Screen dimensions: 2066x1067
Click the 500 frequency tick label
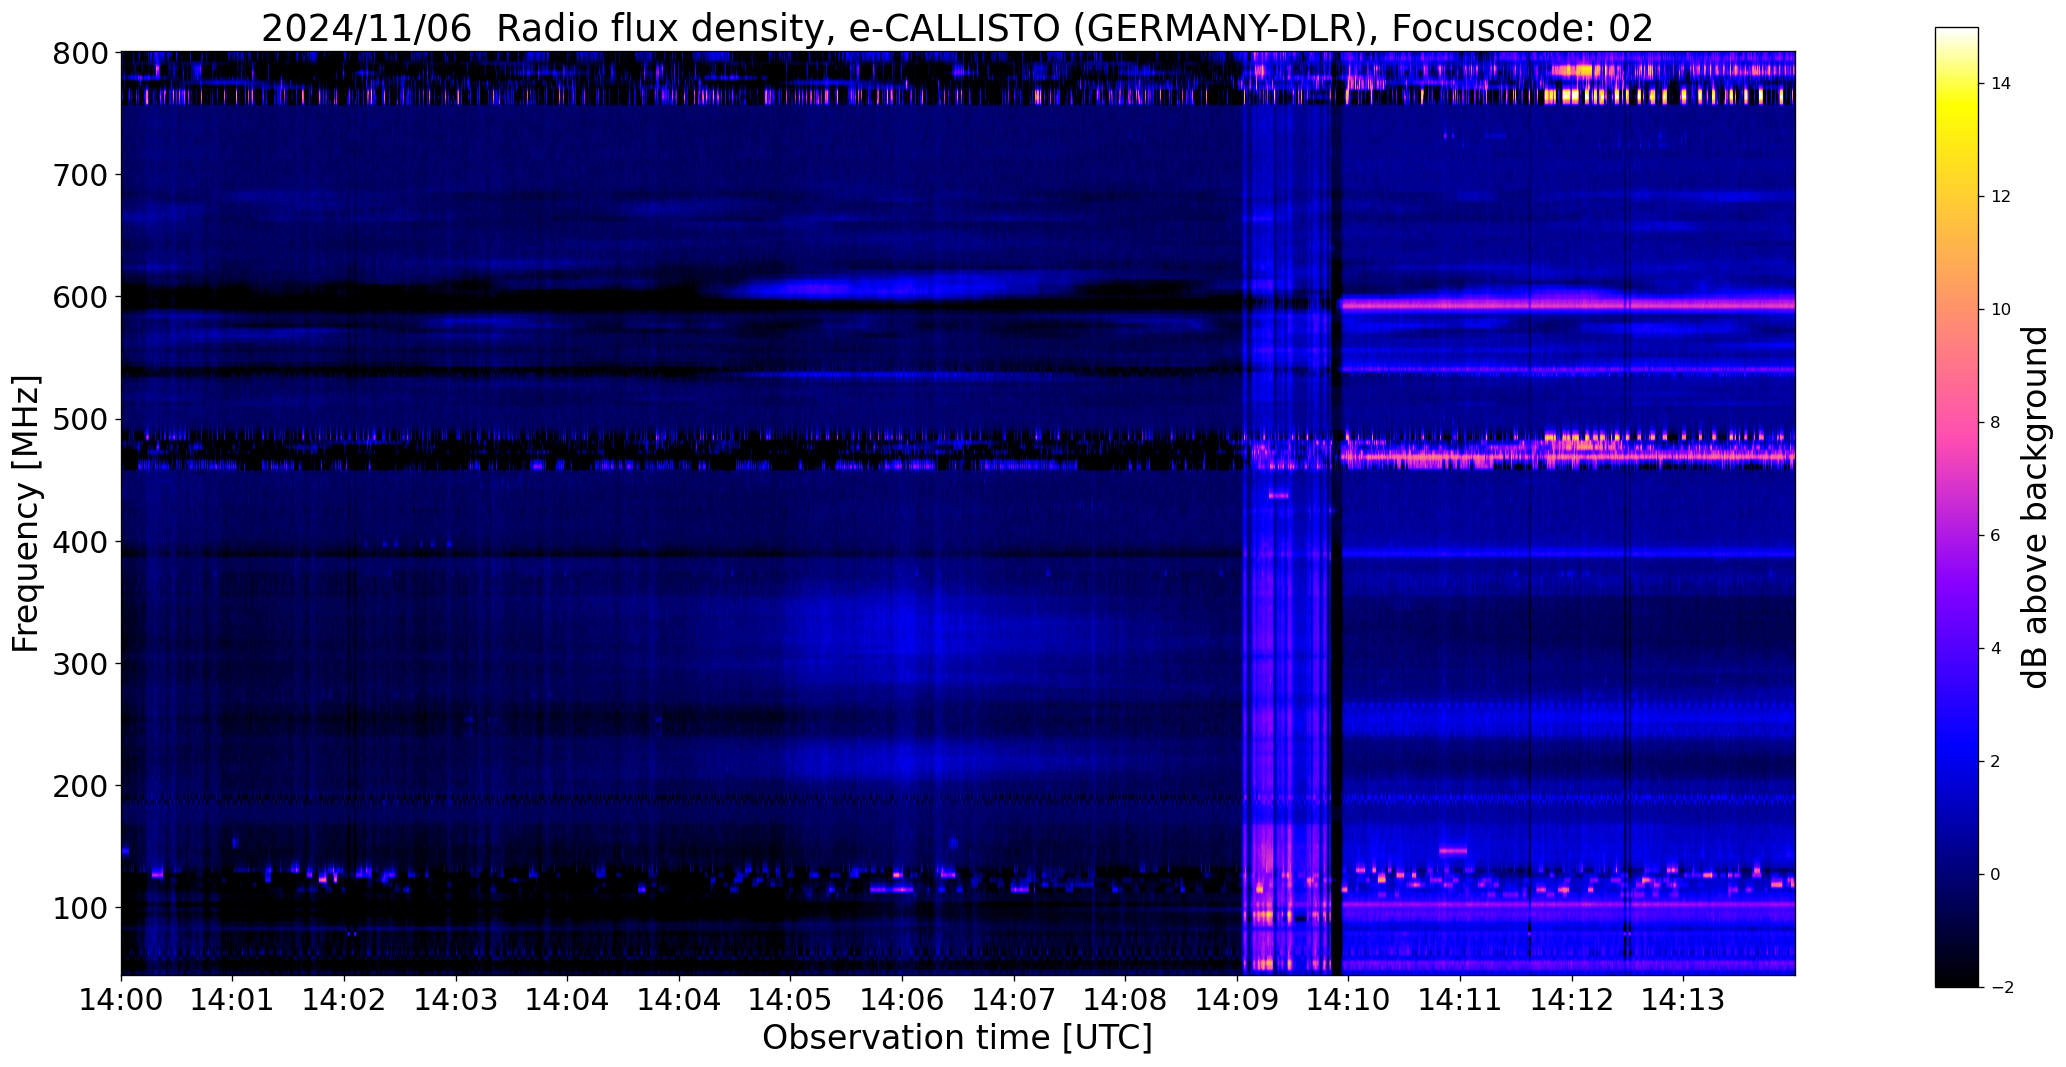pyautogui.click(x=79, y=420)
